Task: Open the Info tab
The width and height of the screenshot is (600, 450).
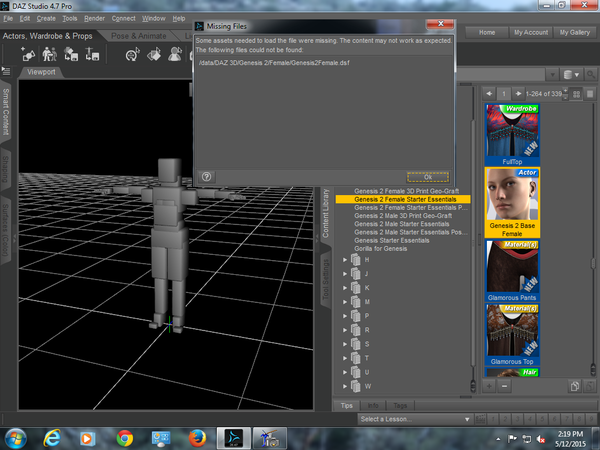Action: tap(373, 406)
